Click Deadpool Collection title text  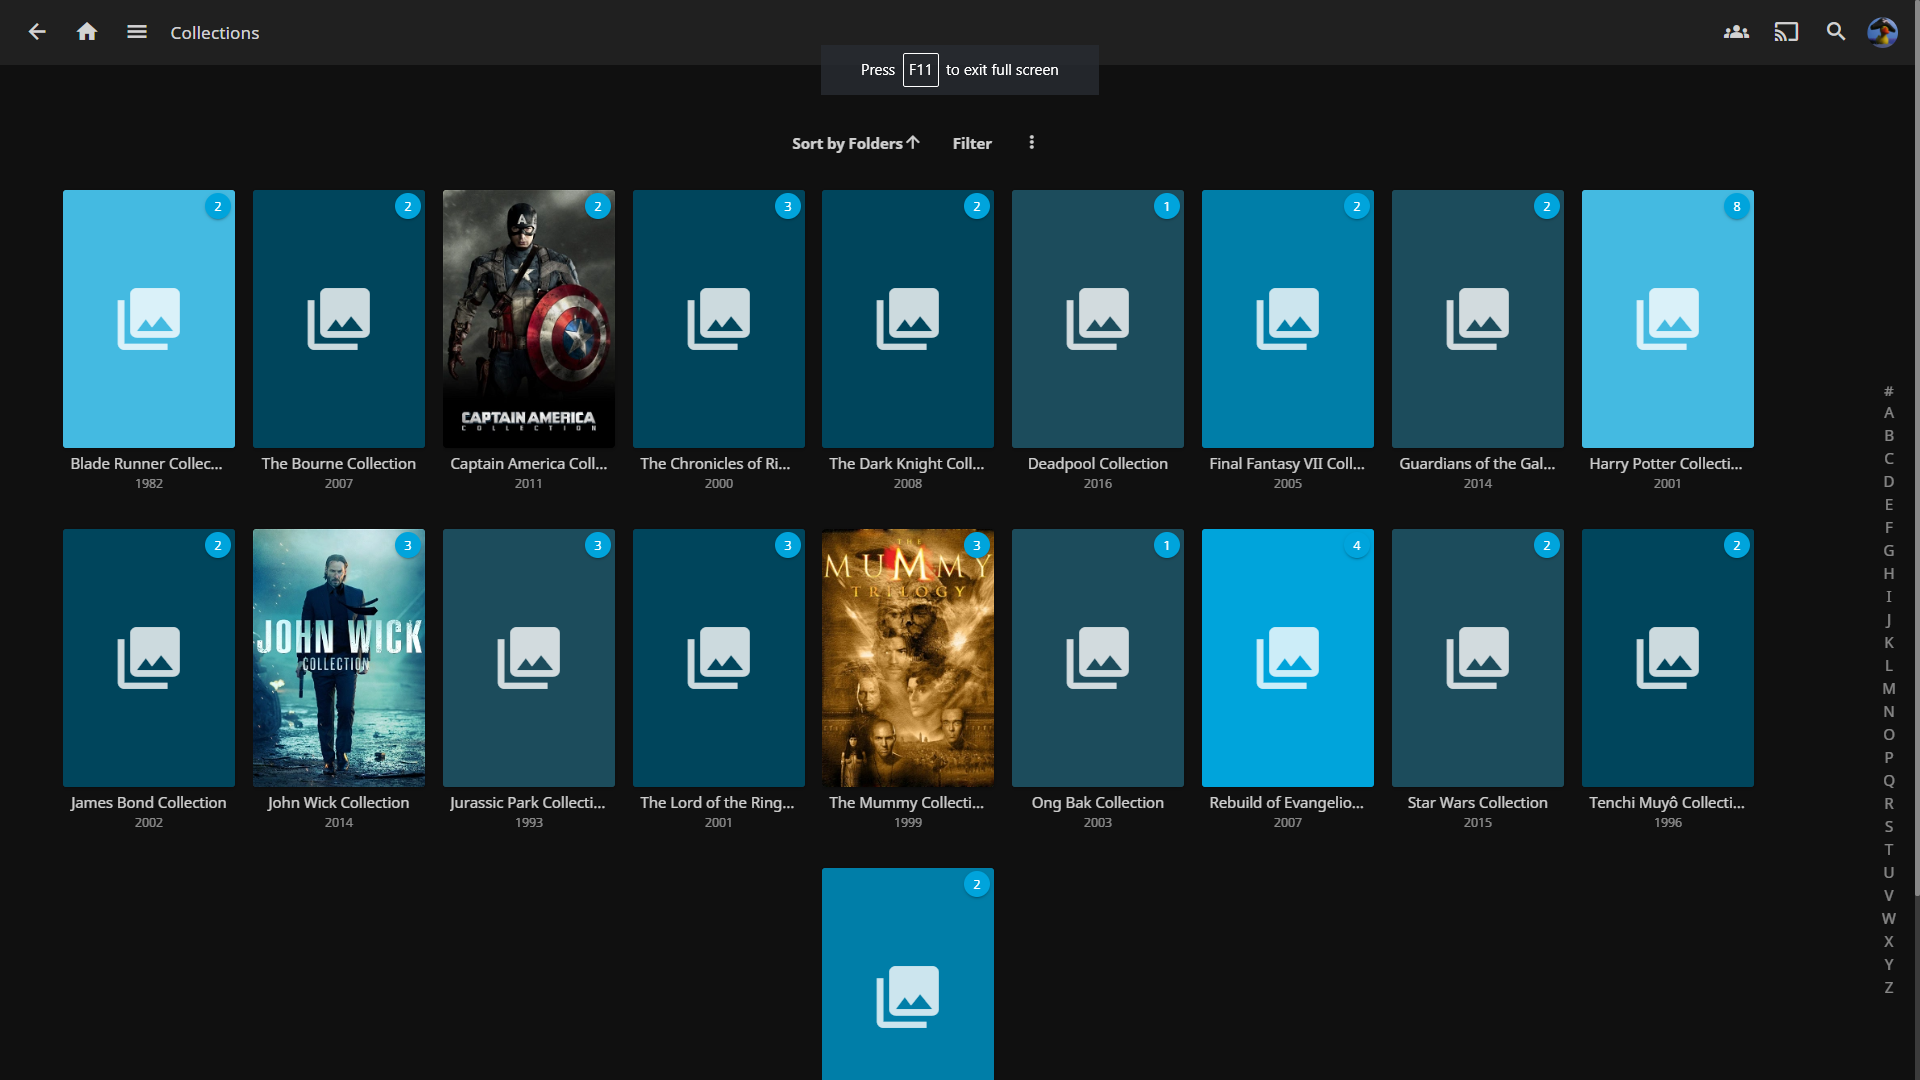coord(1097,464)
